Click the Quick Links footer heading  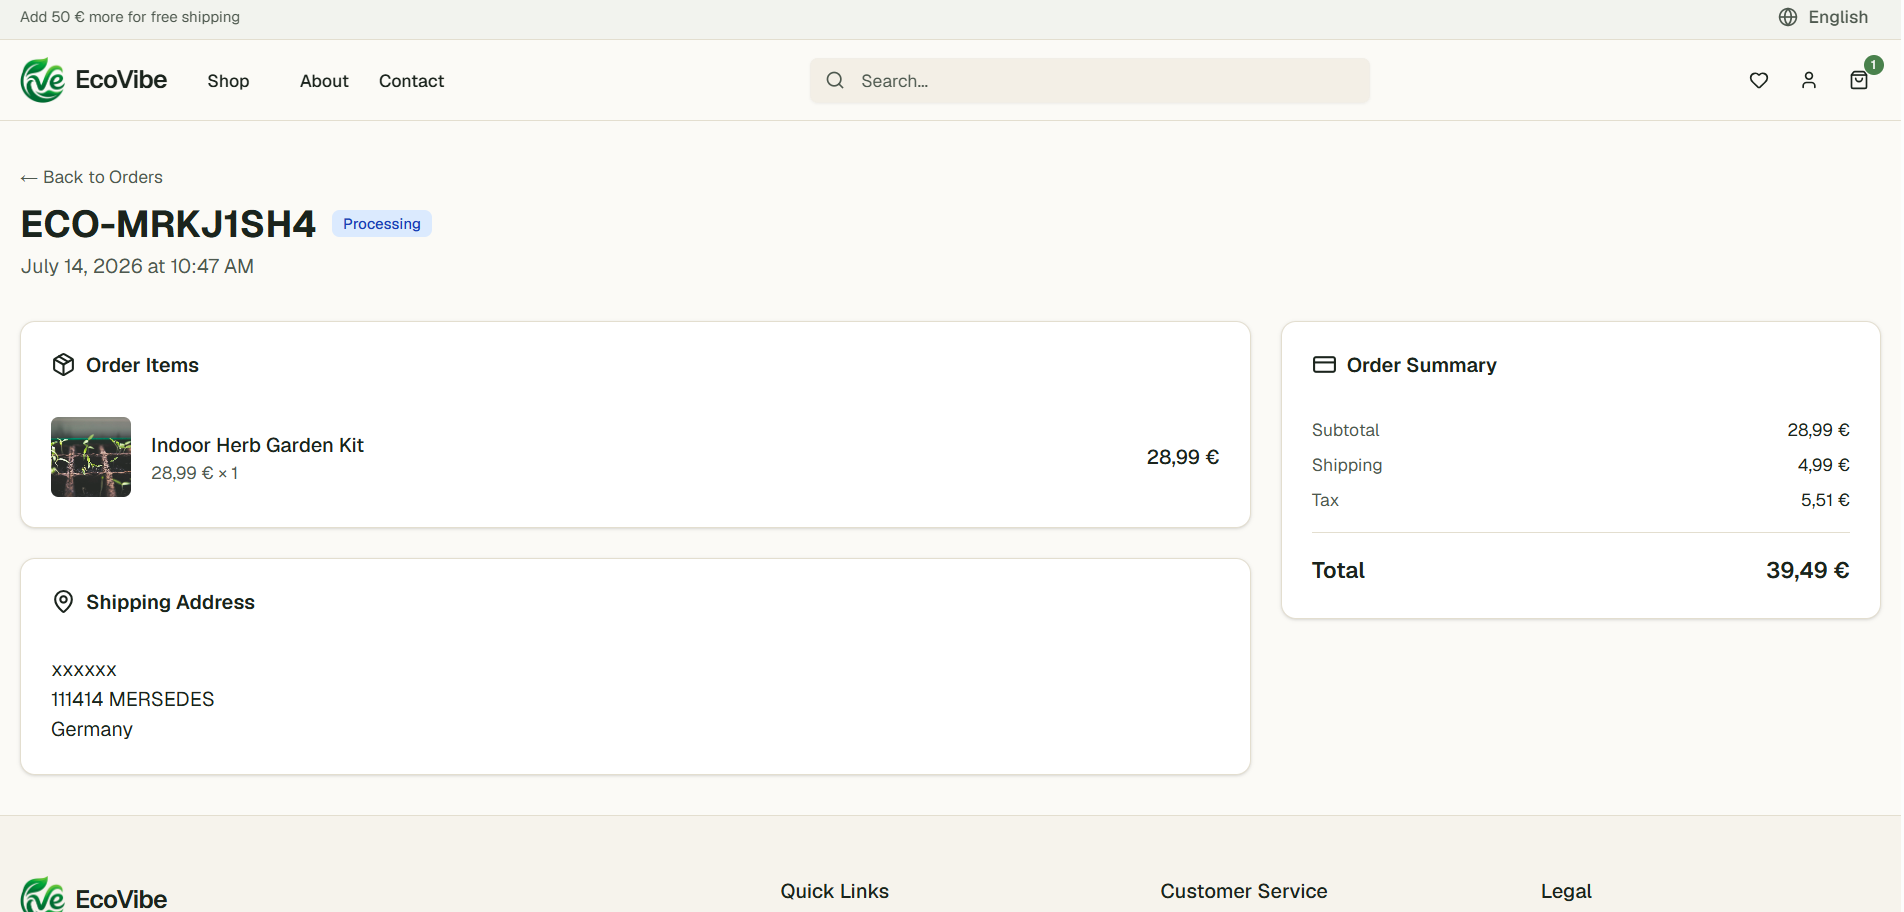coord(835,891)
